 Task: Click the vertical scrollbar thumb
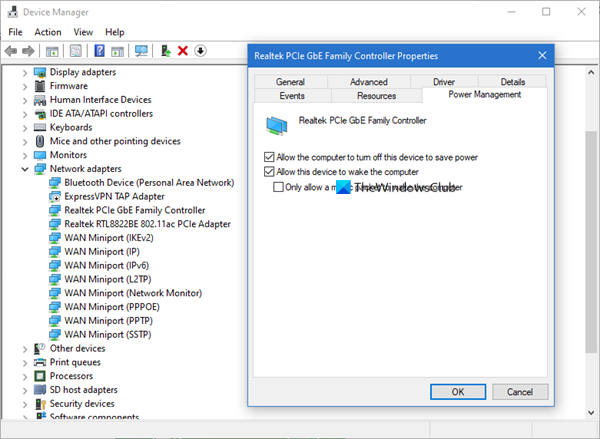[x=591, y=242]
